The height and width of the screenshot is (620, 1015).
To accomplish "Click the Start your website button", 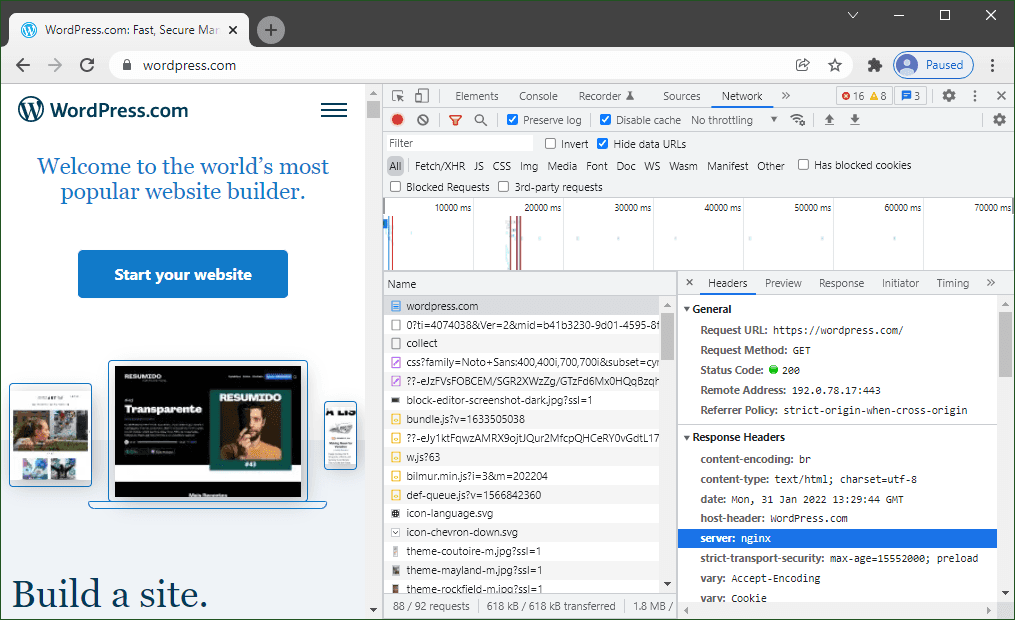I will pyautogui.click(x=183, y=274).
